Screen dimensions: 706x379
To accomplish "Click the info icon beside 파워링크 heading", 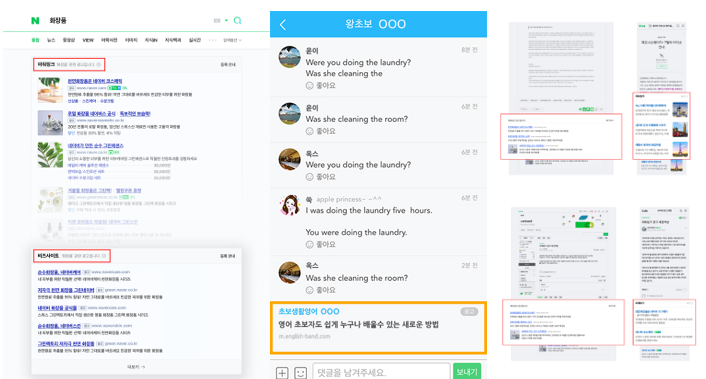I will coord(99,65).
